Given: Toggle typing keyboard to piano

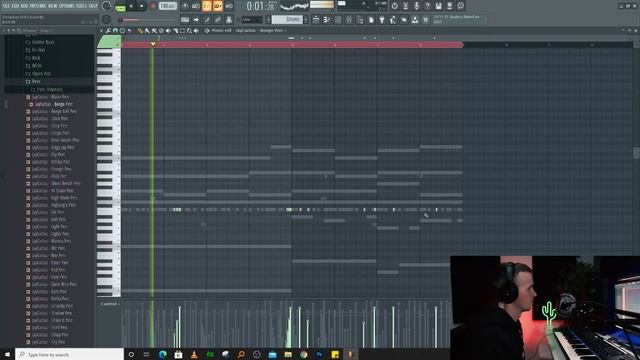Looking at the screenshot, I should pos(185,20).
